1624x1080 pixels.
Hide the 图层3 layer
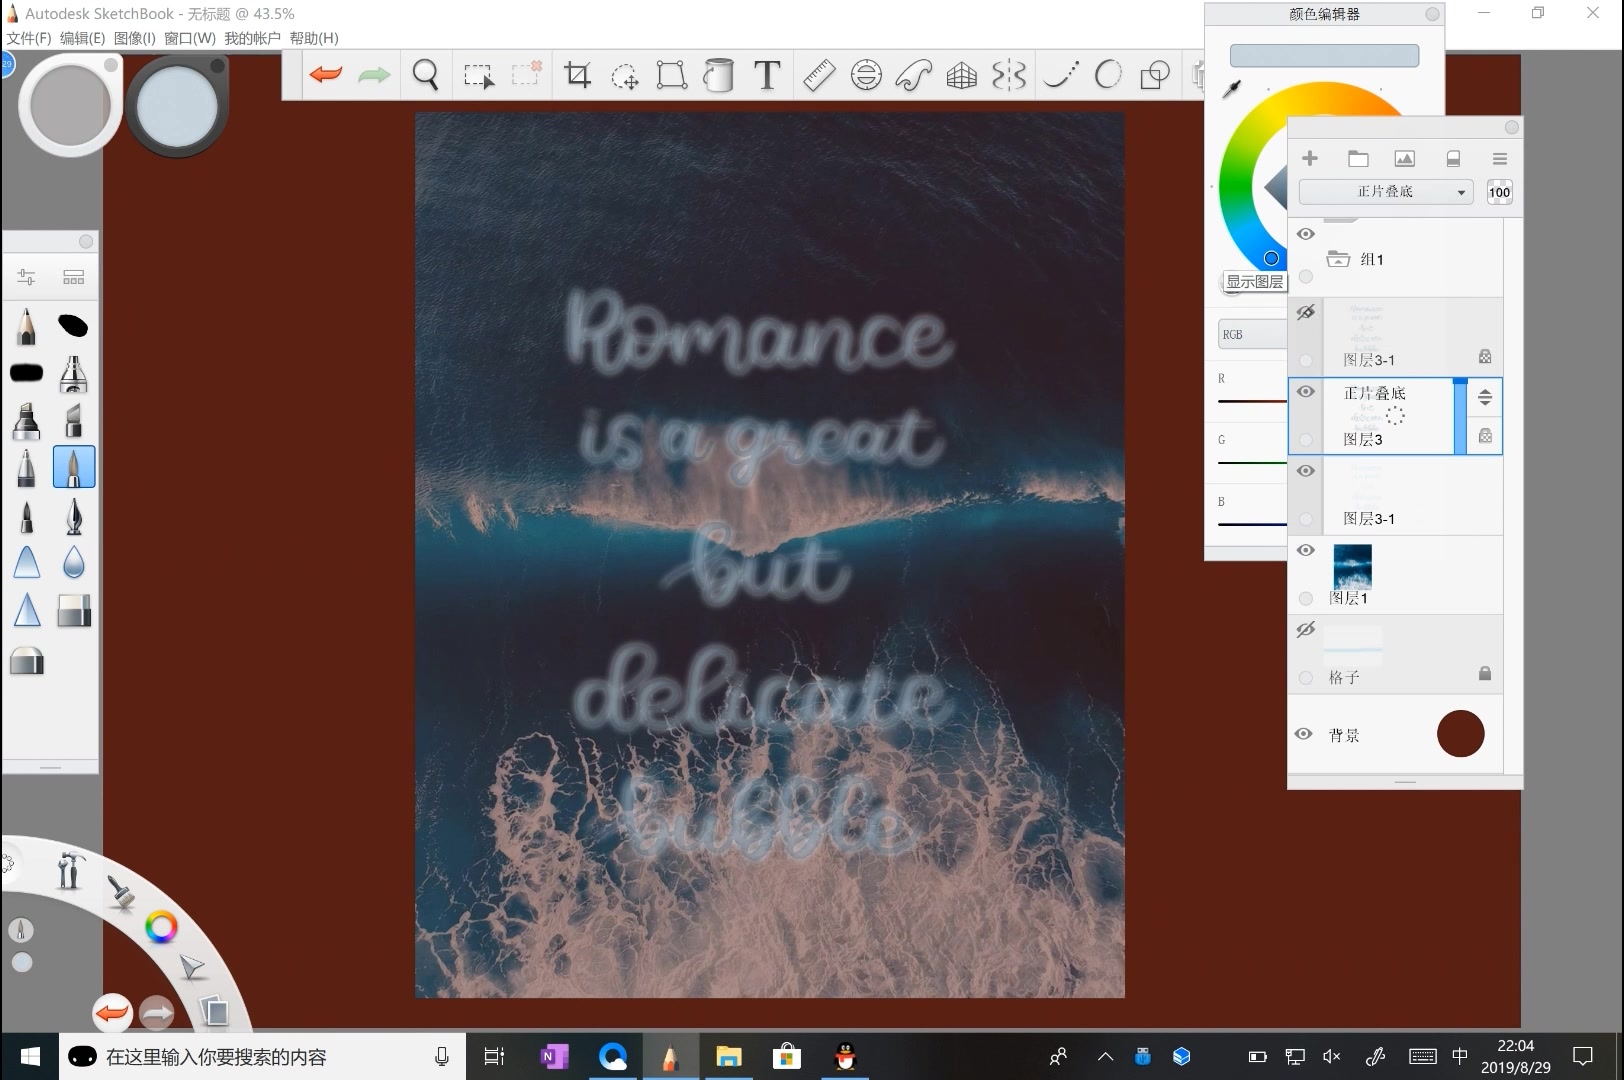(1306, 392)
